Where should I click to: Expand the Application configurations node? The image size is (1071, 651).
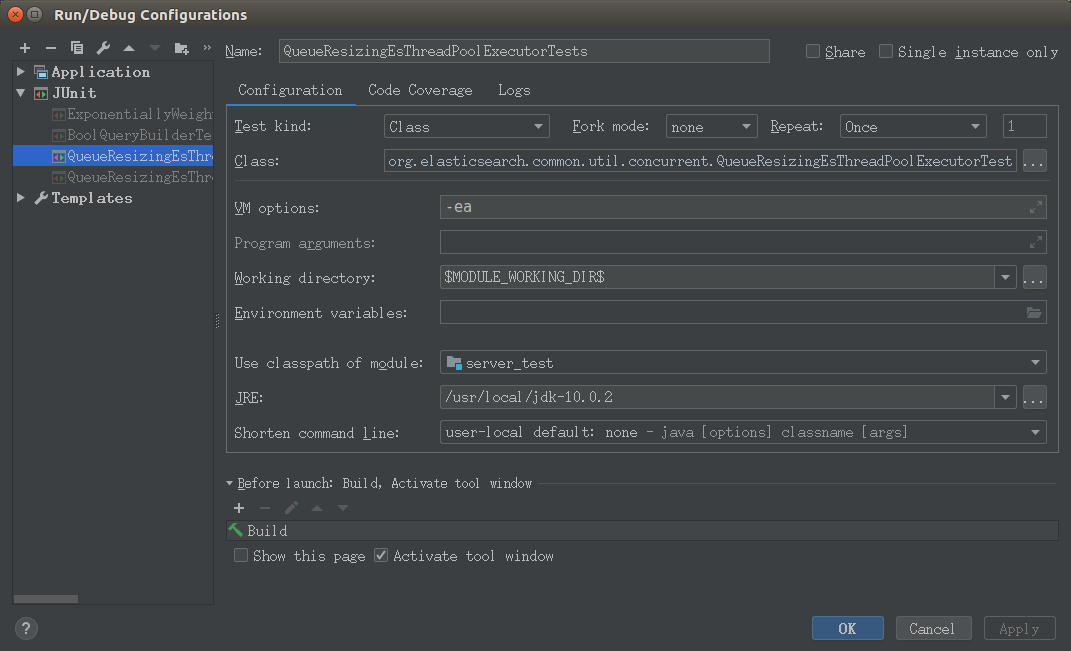click(21, 71)
